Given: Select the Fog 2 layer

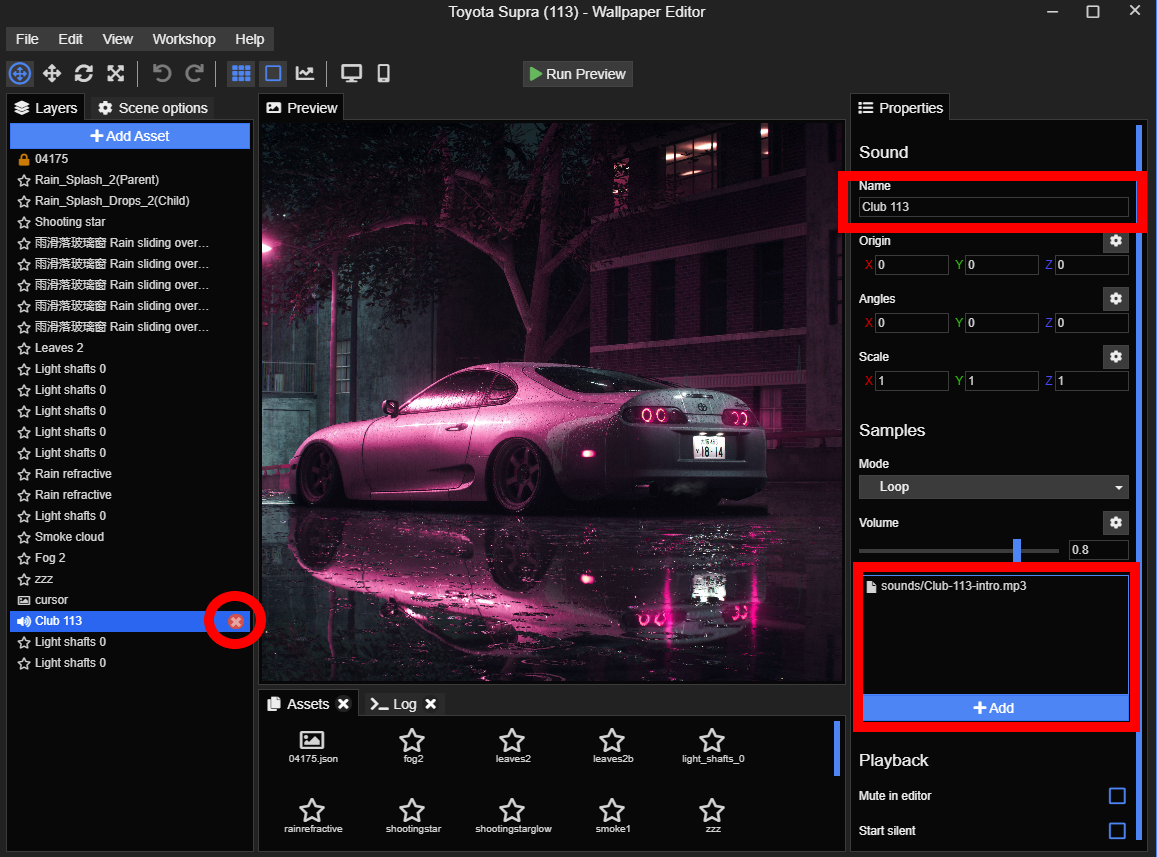Looking at the screenshot, I should click(130, 558).
